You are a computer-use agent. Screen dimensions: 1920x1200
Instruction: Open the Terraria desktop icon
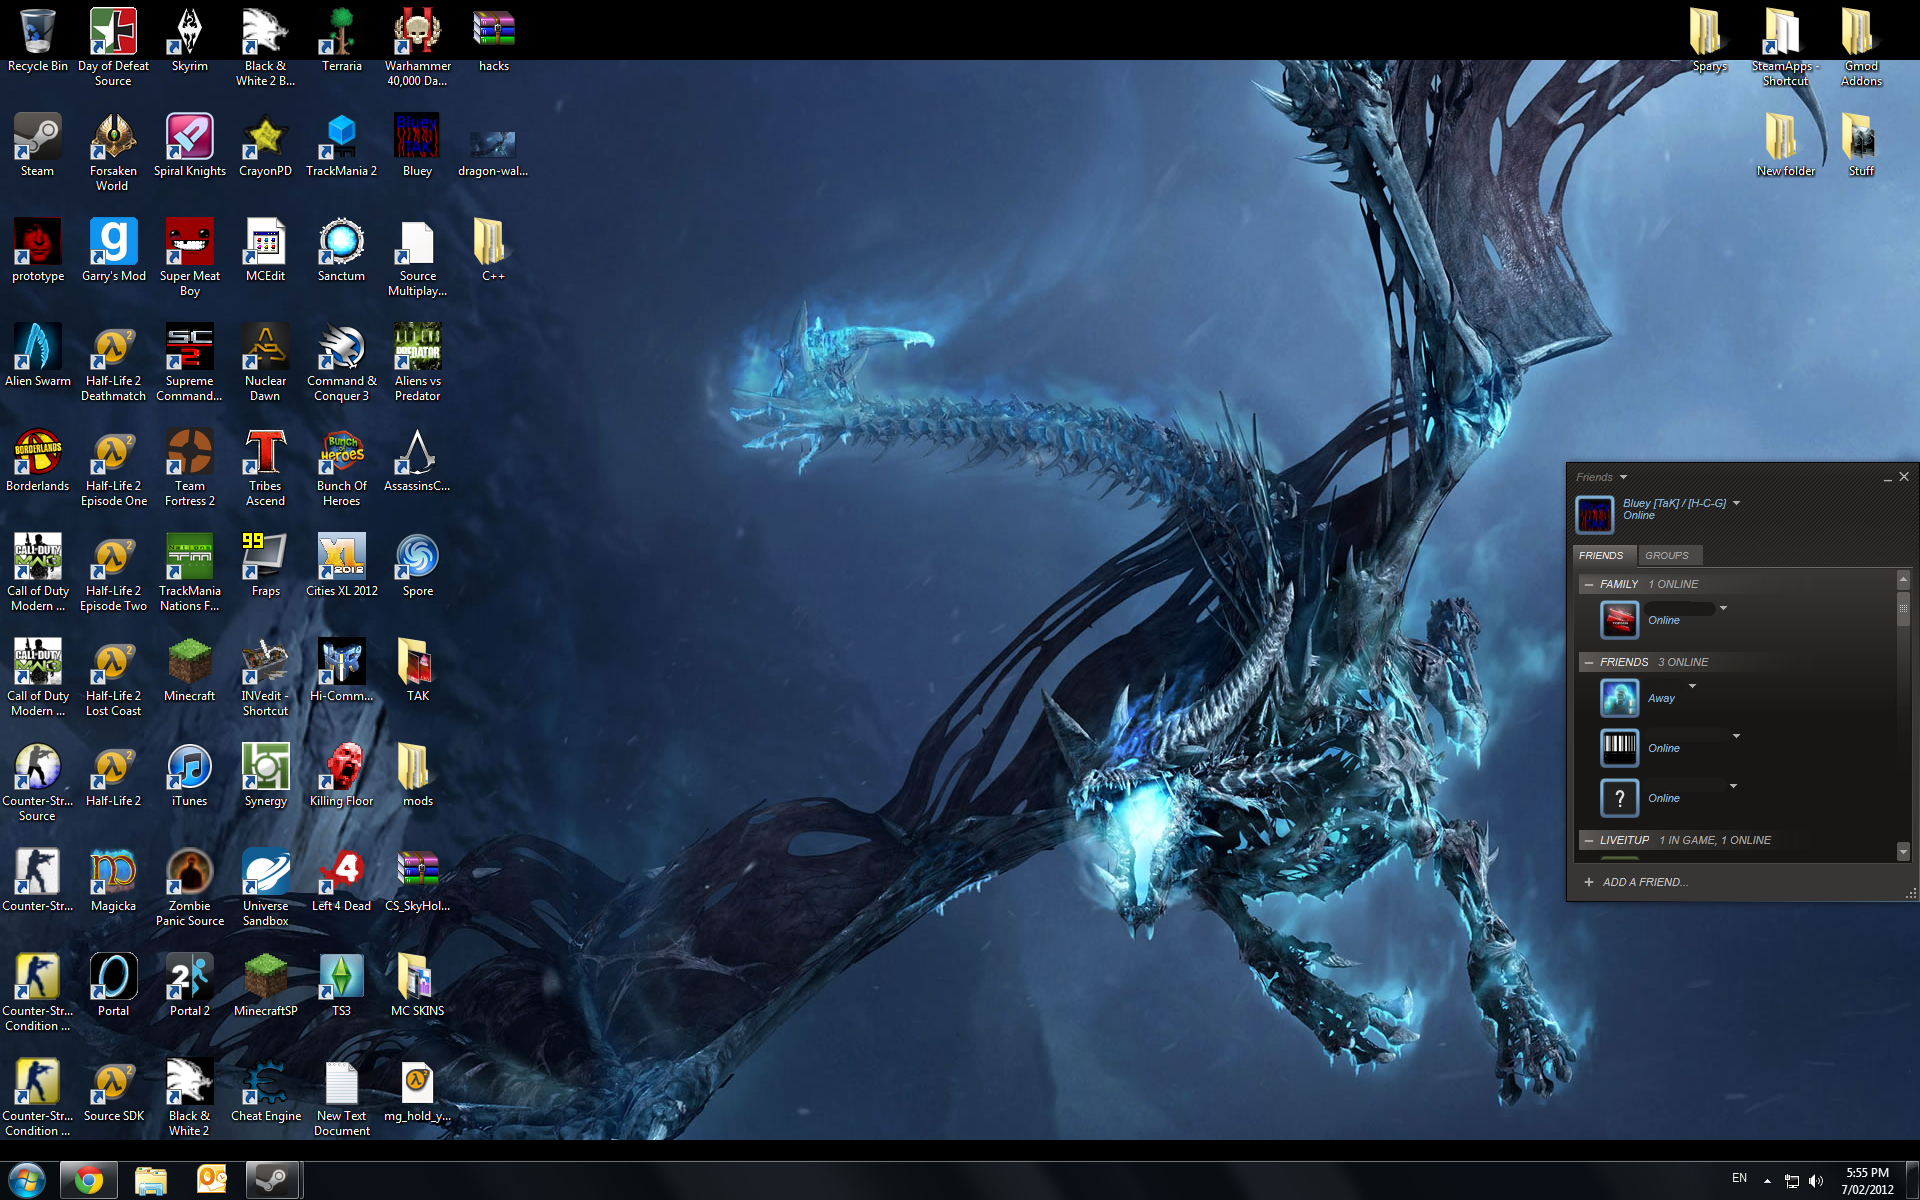(x=341, y=40)
